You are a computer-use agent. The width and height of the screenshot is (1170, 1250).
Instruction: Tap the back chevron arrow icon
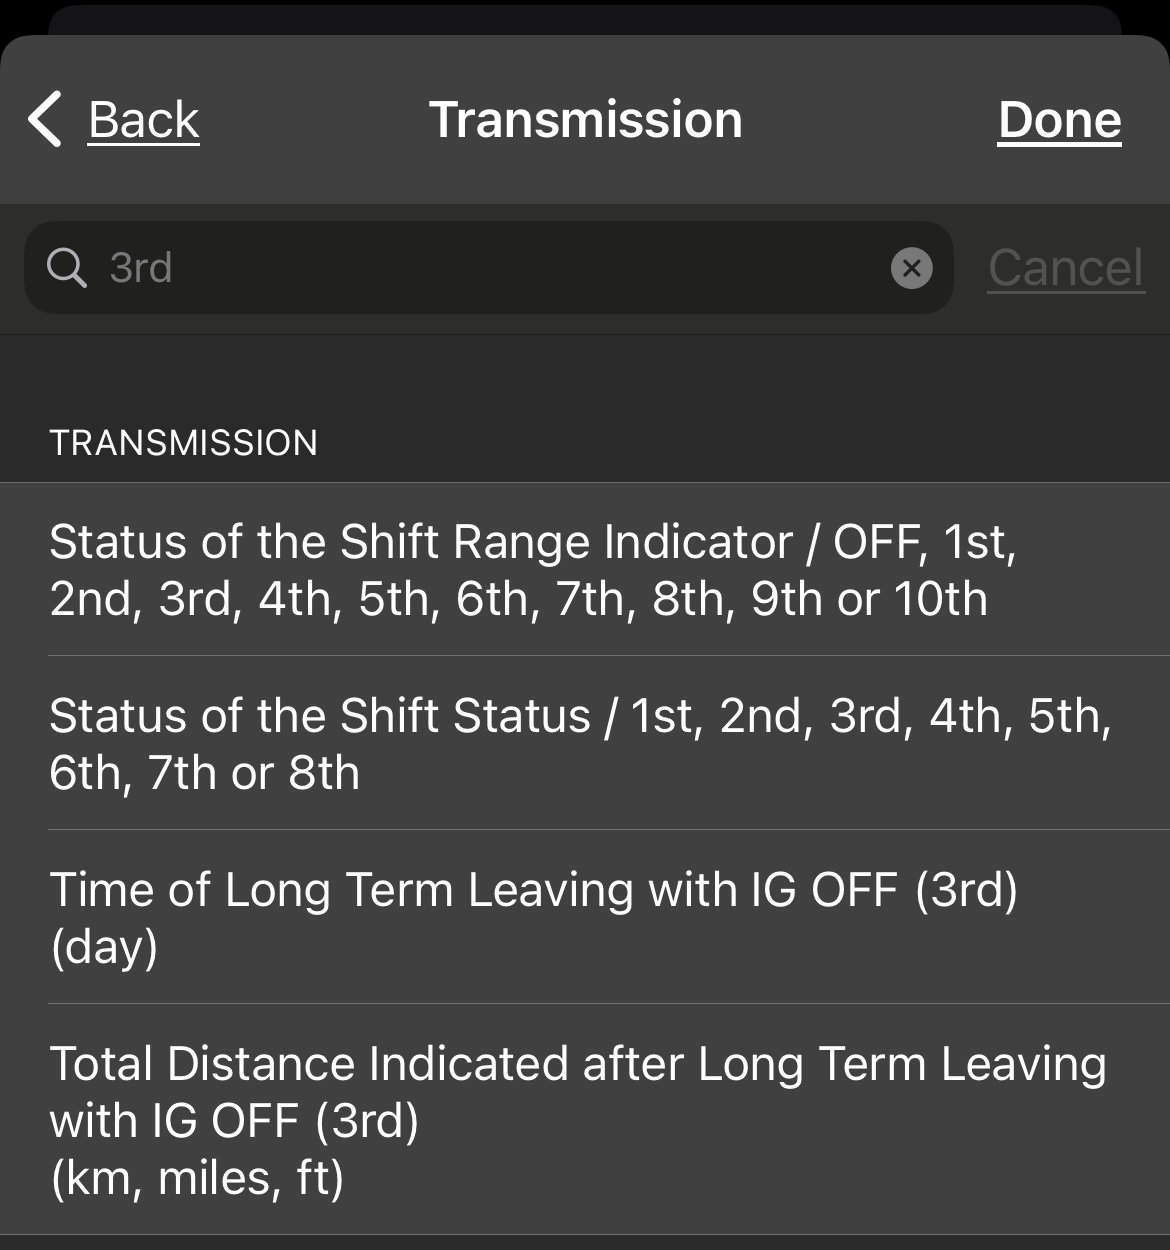coord(45,120)
